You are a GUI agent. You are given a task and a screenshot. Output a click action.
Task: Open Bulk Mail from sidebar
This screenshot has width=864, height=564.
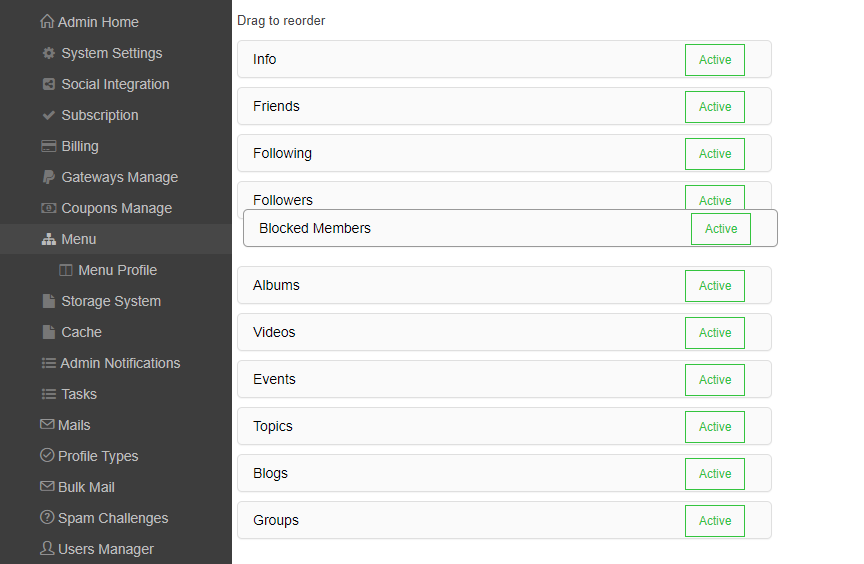[77, 487]
